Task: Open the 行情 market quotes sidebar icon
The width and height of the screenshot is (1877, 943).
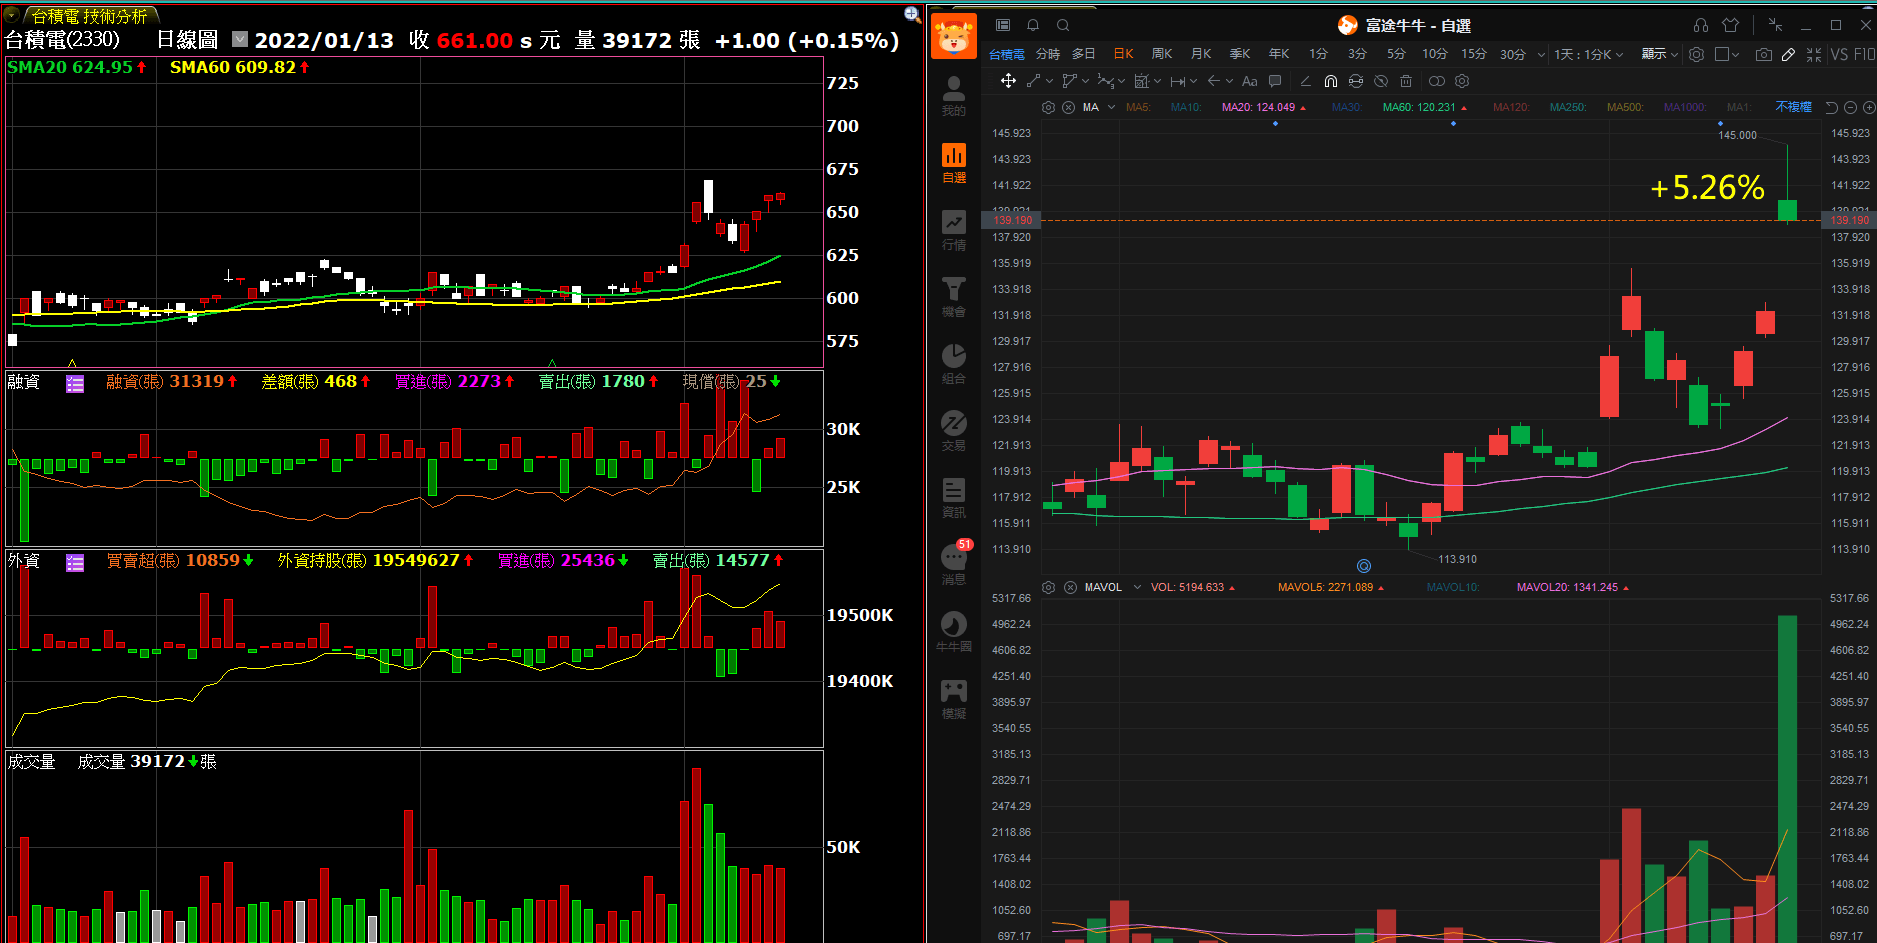Action: point(954,230)
